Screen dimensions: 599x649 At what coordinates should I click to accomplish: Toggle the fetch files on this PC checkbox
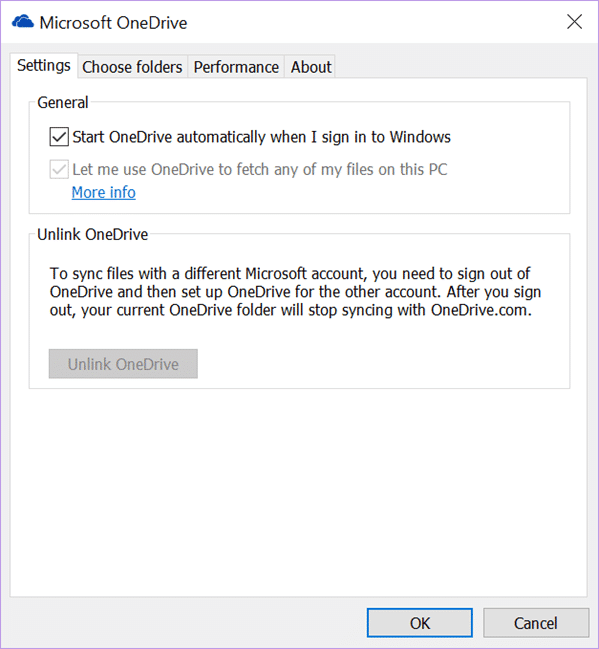(59, 169)
